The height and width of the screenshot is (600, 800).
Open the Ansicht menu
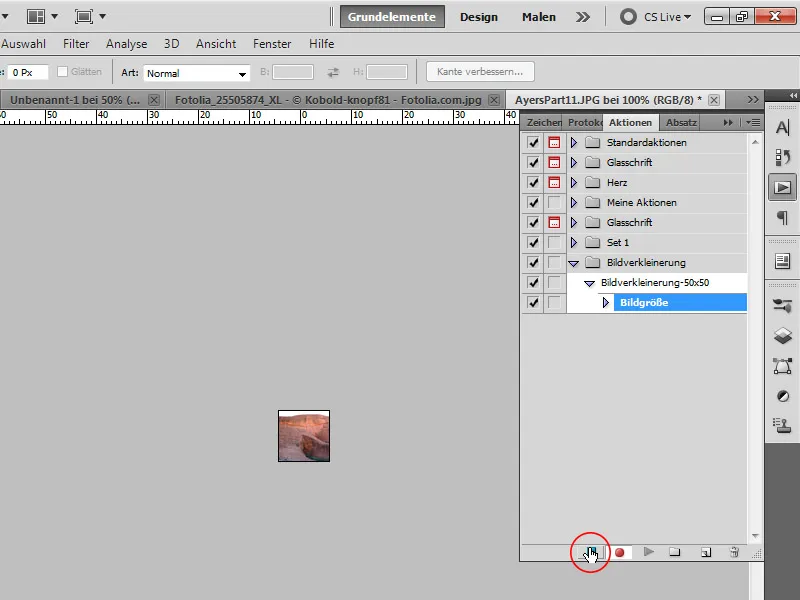point(216,44)
